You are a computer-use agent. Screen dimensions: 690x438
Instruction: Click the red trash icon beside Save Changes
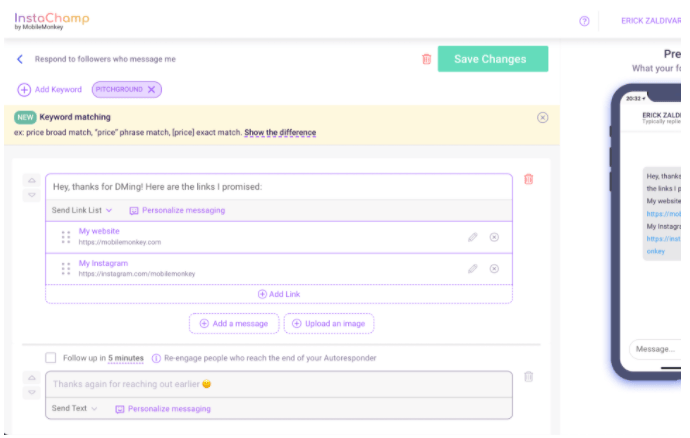(x=427, y=59)
